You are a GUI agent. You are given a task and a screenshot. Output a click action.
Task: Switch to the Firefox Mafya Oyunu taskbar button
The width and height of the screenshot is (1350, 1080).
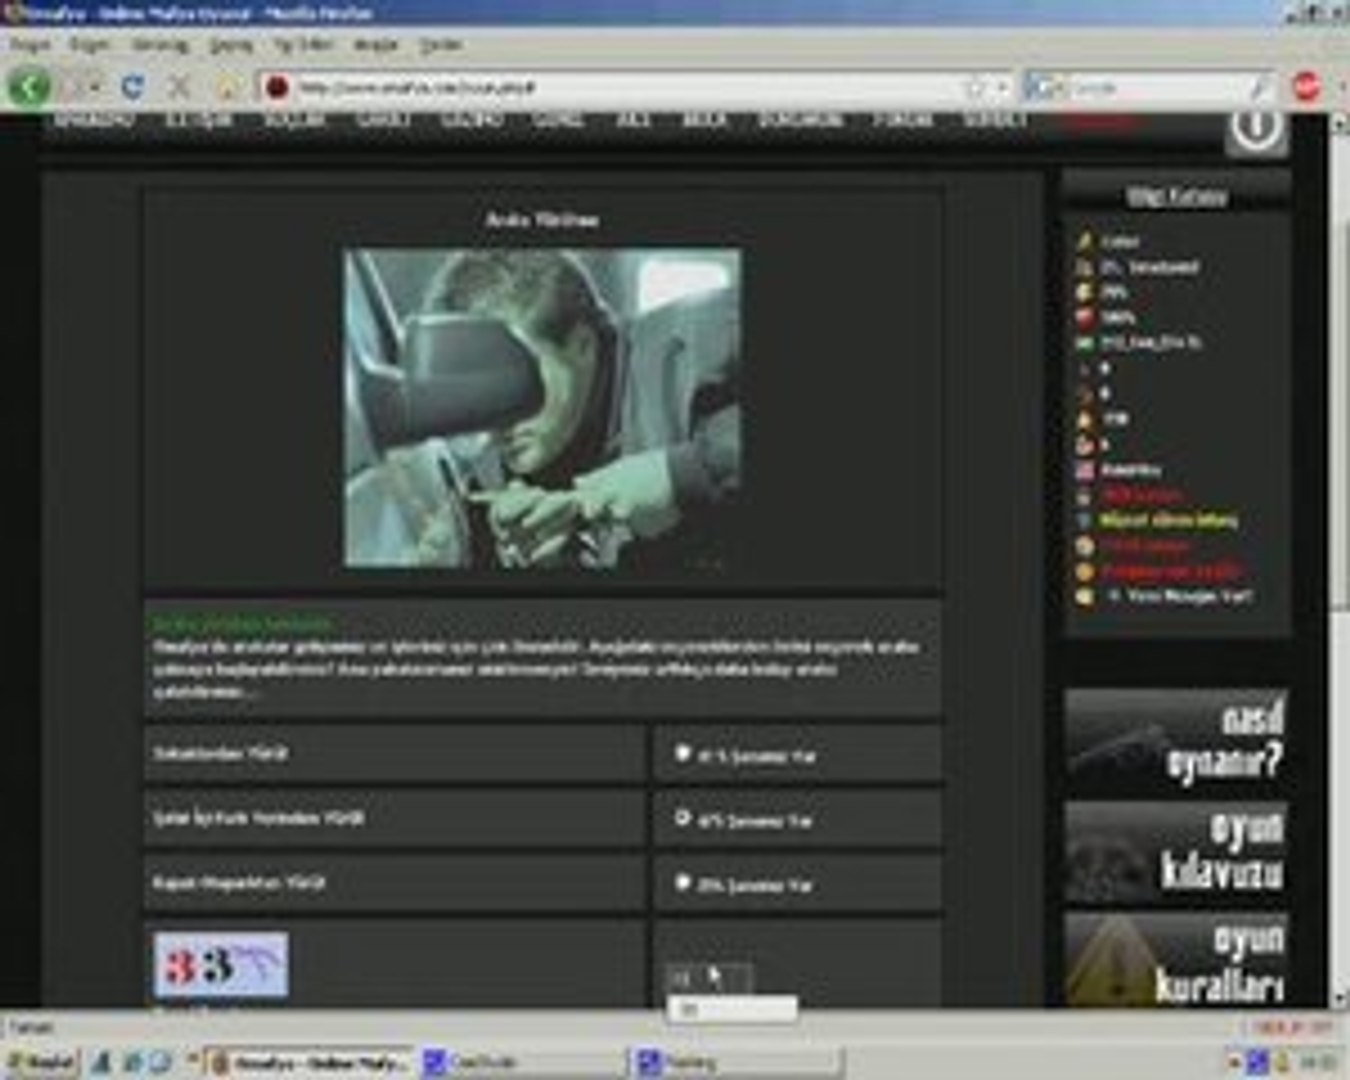point(310,1062)
